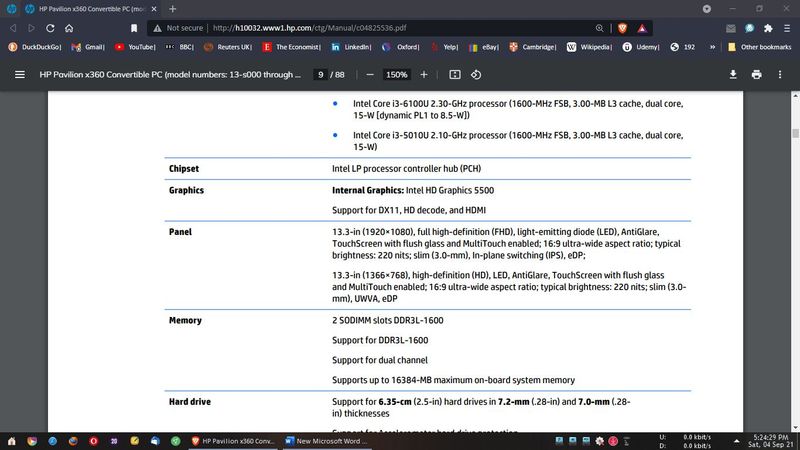Click the fit to page icon
The height and width of the screenshot is (450, 800).
pos(455,74)
